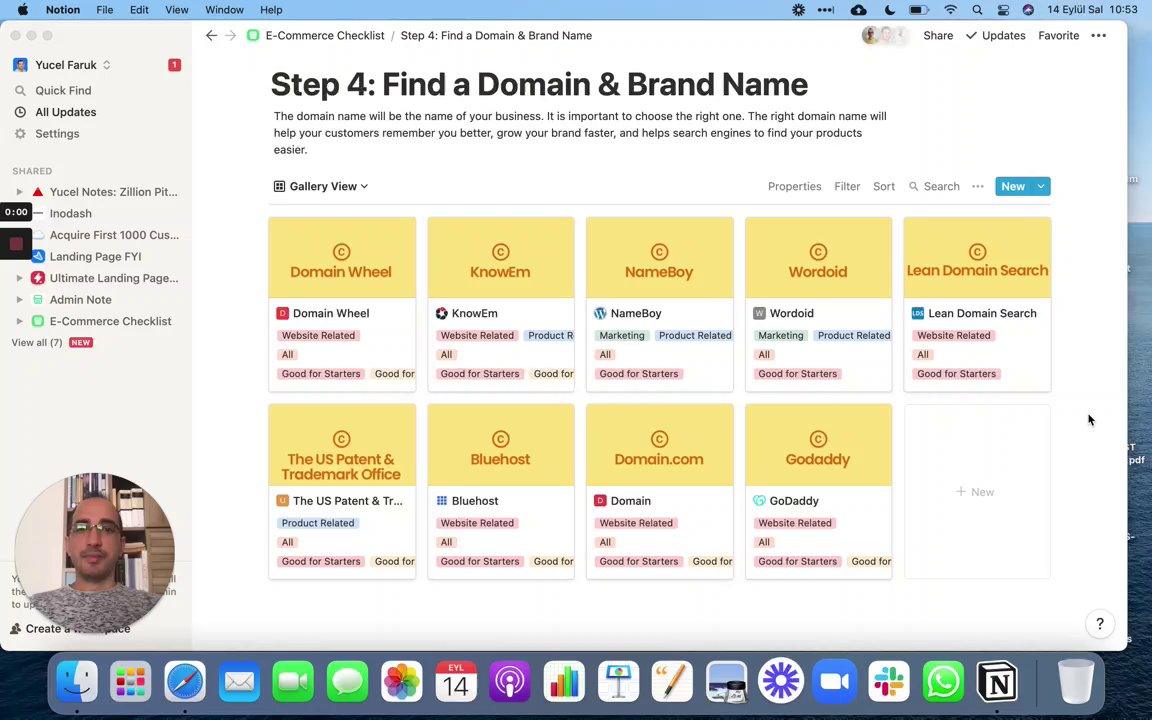
Task: Open the three-dot page options menu at top right
Action: pyautogui.click(x=1098, y=35)
